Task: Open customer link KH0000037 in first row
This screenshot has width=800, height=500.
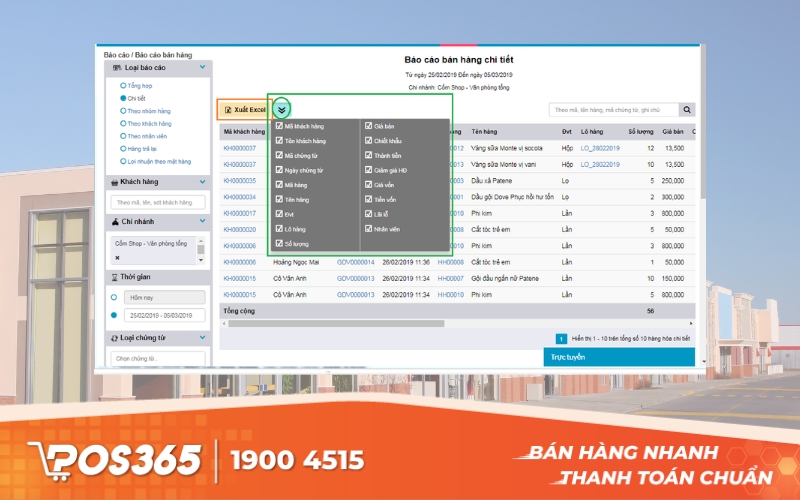Action: 240,148
